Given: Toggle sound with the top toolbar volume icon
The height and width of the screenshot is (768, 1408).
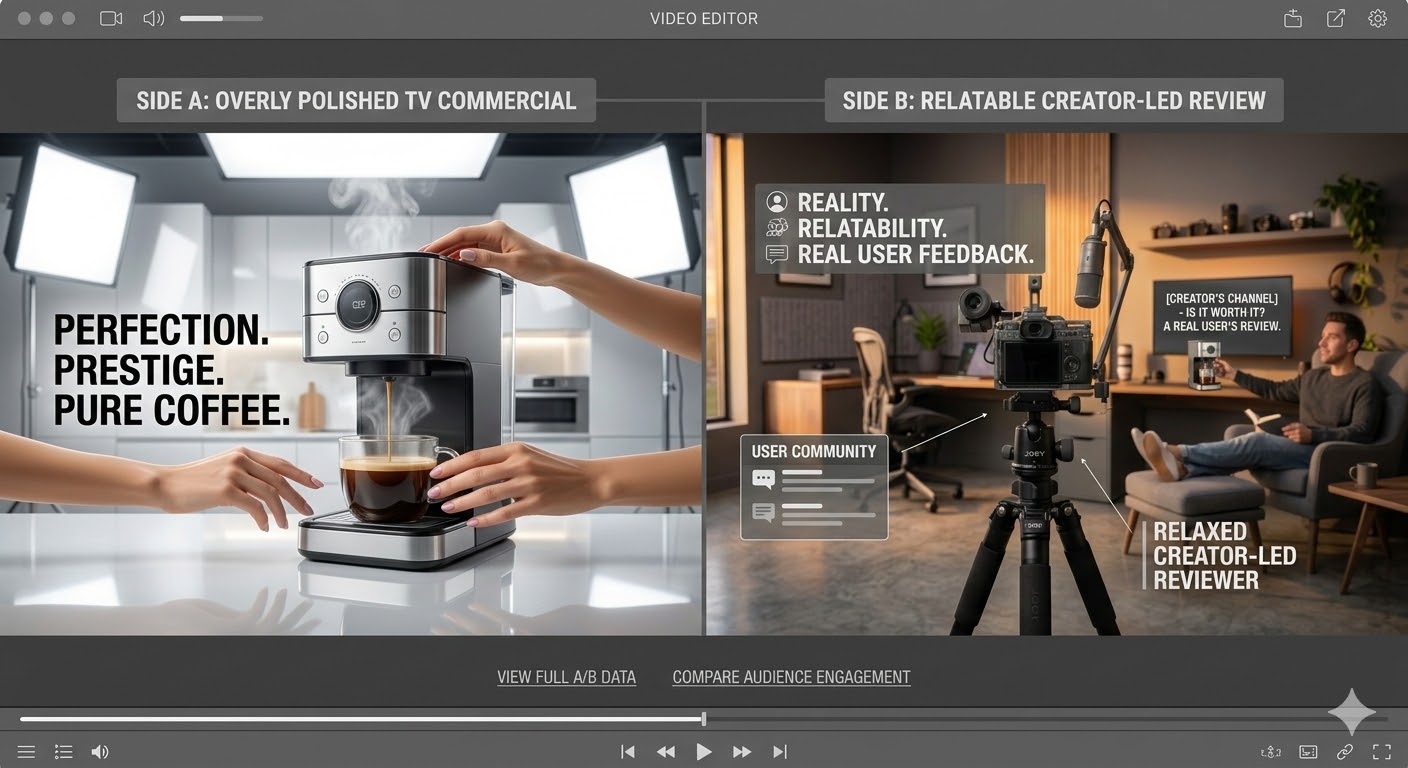Looking at the screenshot, I should (153, 18).
